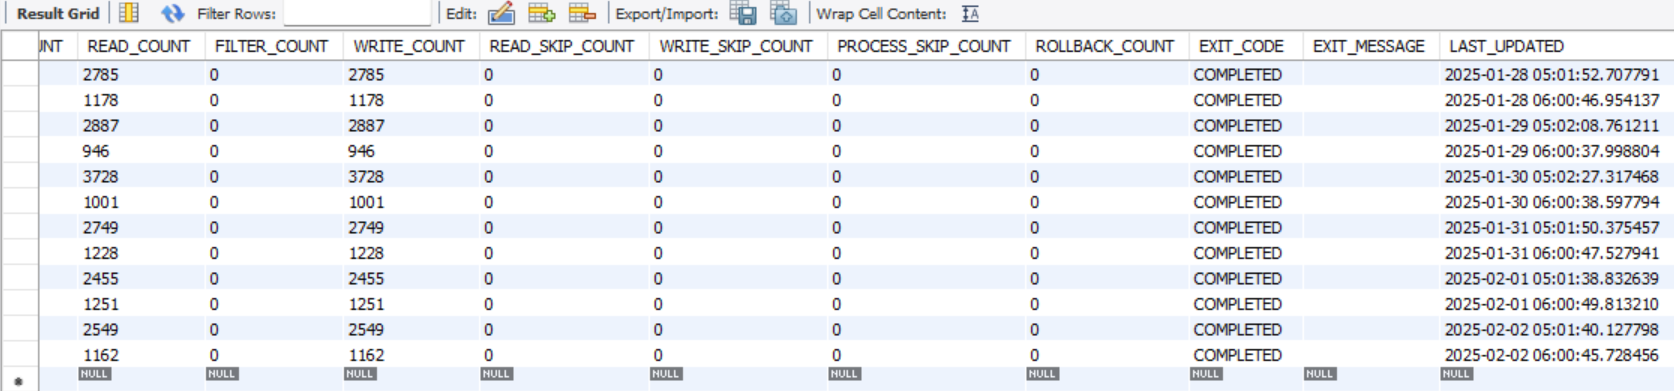This screenshot has width=1674, height=391.
Task: Export recordset to external file icon
Action: point(743,13)
